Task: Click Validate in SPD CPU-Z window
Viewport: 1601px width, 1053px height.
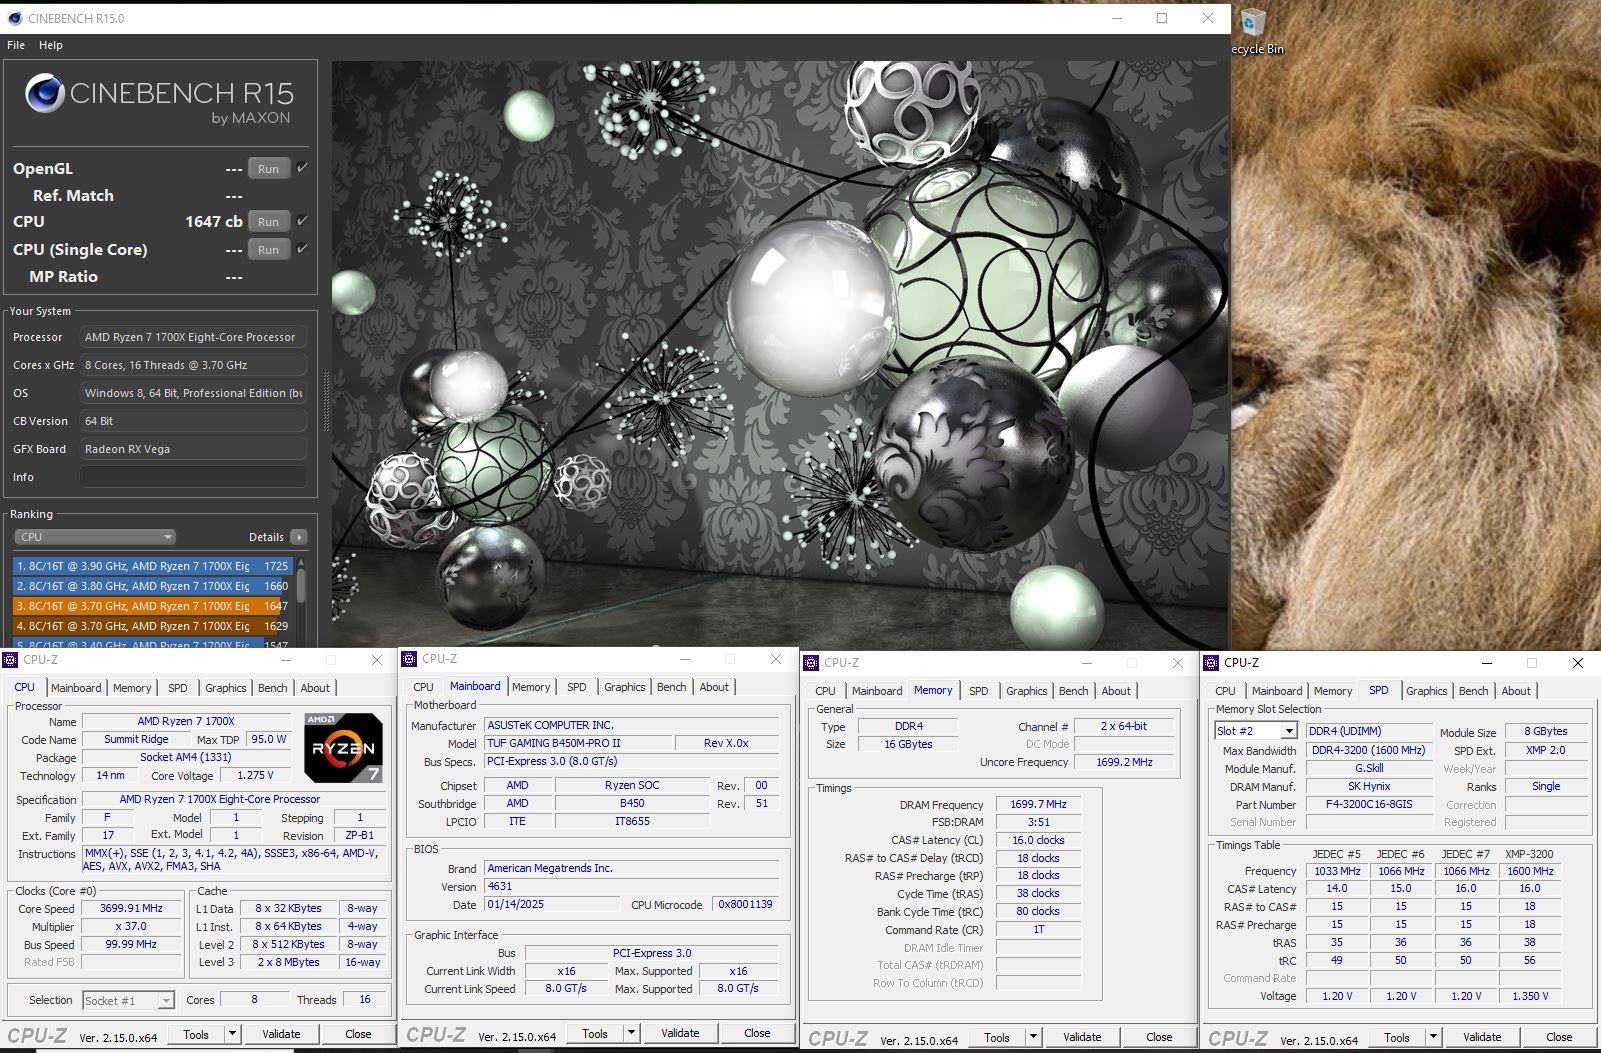Action: click(x=1482, y=1037)
